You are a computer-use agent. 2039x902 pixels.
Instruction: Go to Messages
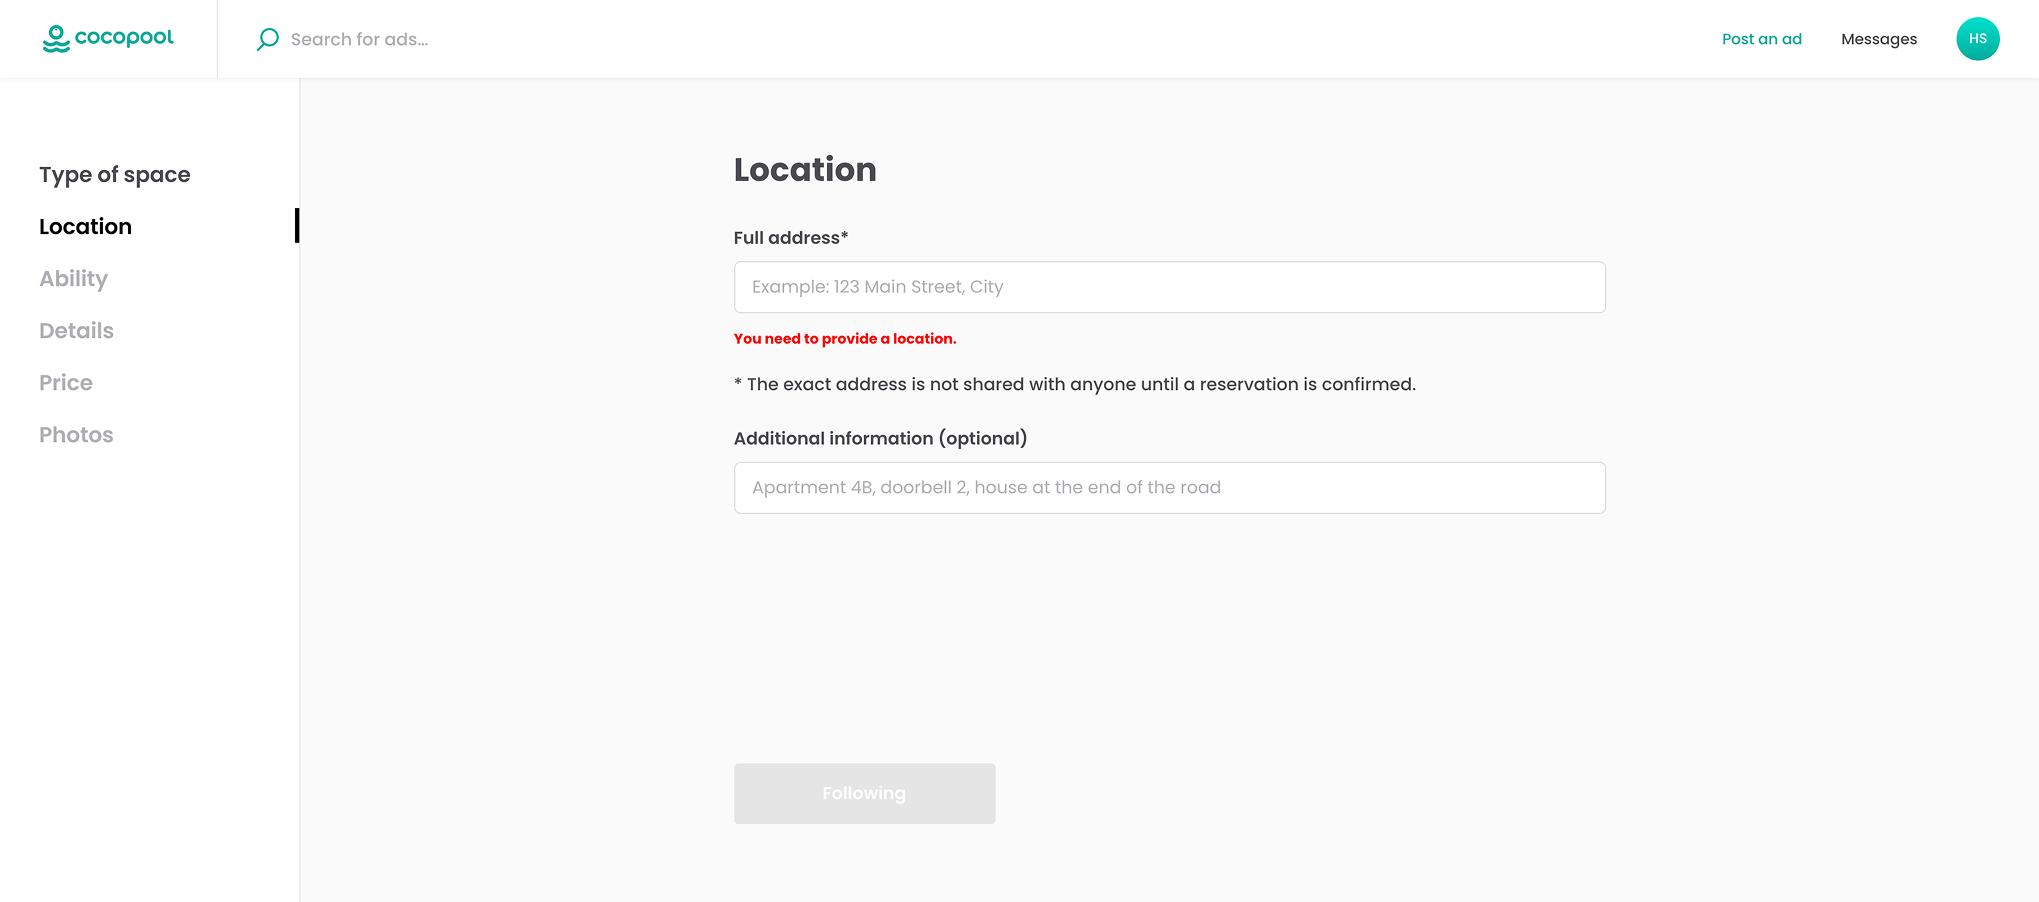[1878, 39]
